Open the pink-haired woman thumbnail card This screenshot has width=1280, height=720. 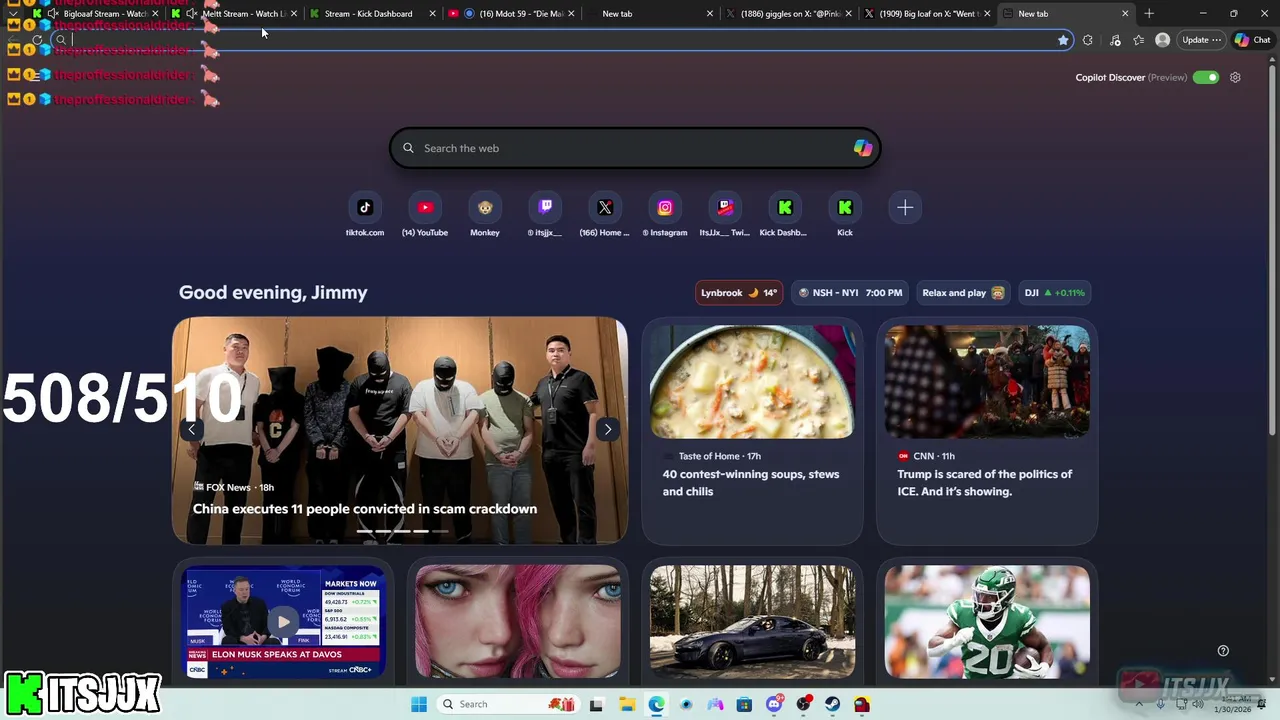tap(518, 622)
